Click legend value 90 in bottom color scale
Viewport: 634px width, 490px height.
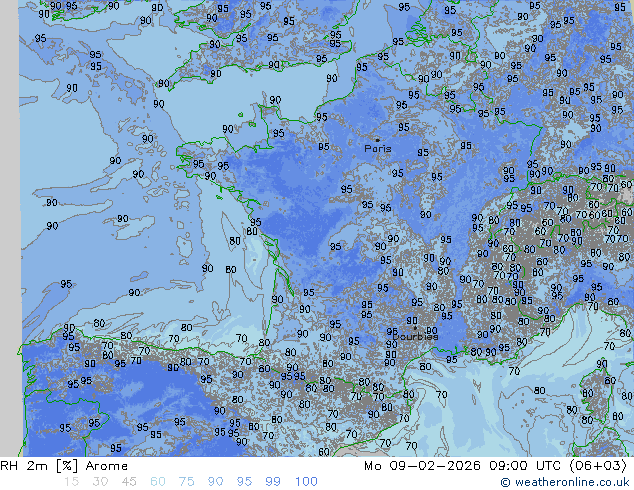(215, 482)
